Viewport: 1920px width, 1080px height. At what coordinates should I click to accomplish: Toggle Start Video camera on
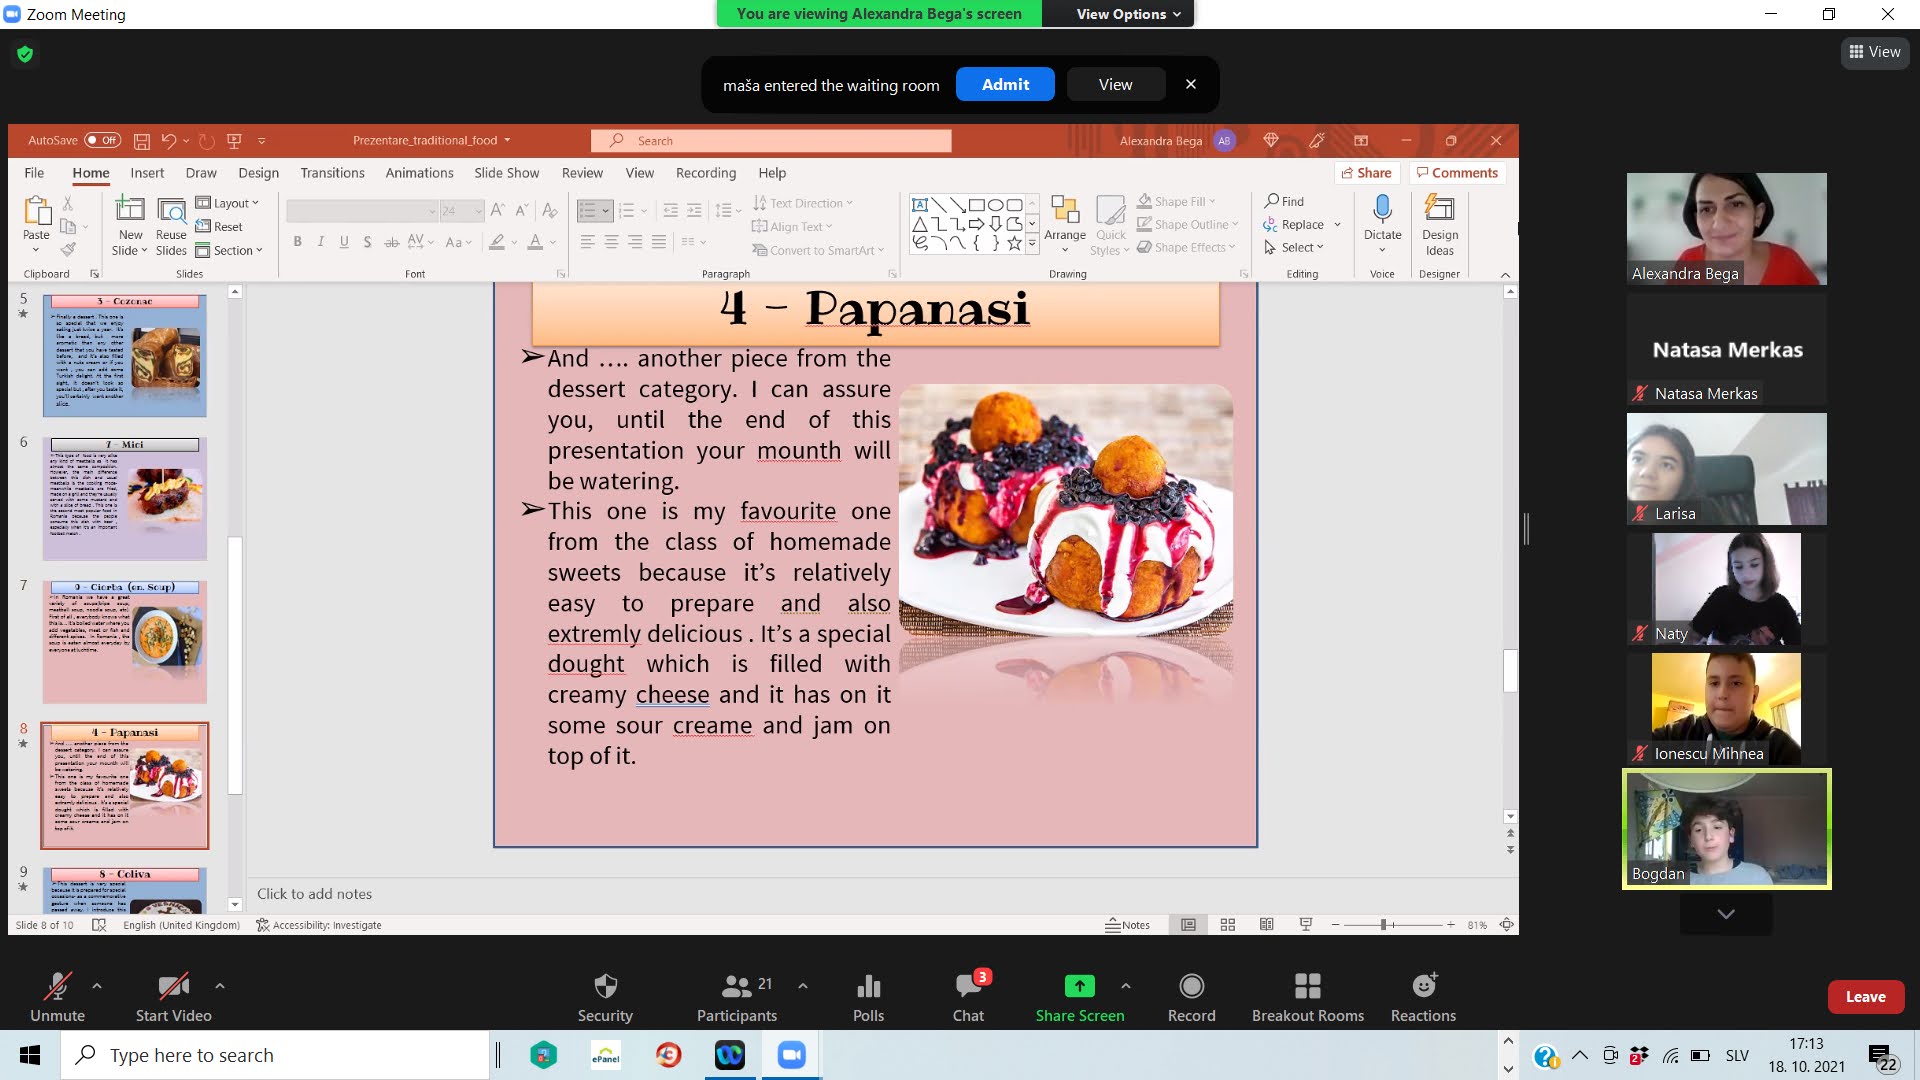pyautogui.click(x=173, y=987)
